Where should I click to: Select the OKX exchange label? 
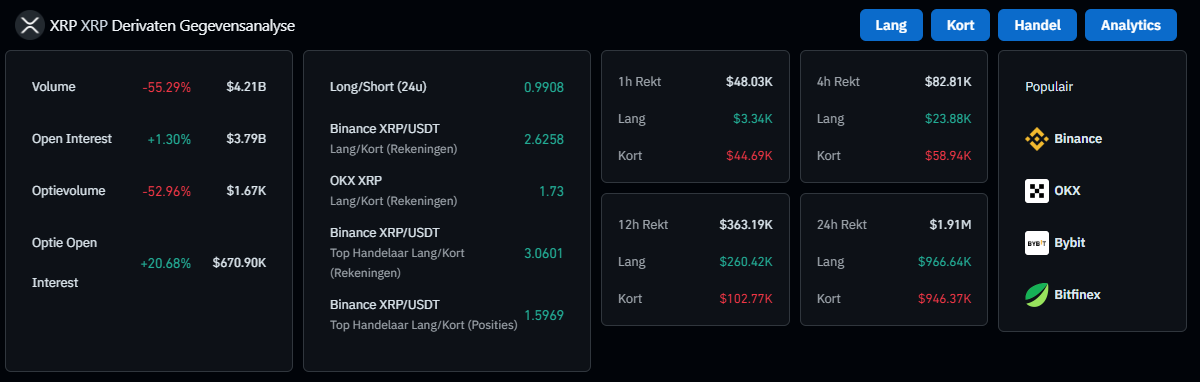1068,191
